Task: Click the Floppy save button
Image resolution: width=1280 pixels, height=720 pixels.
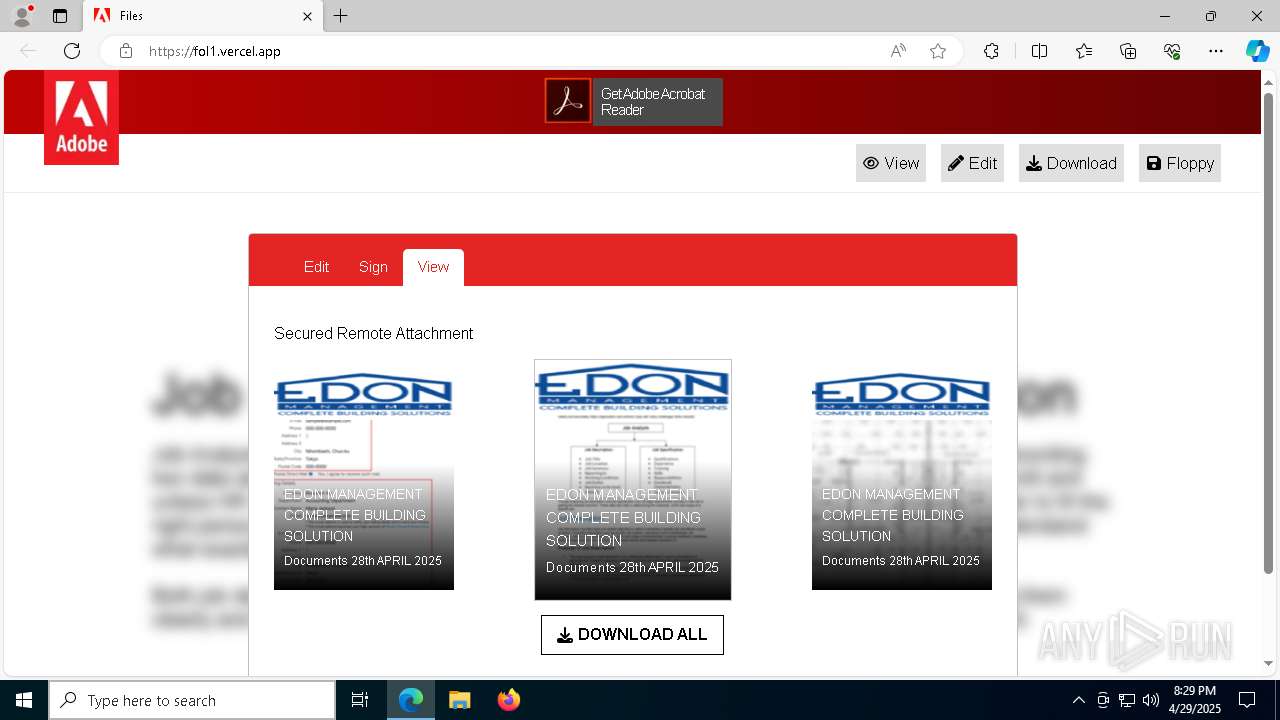Action: click(x=1180, y=163)
